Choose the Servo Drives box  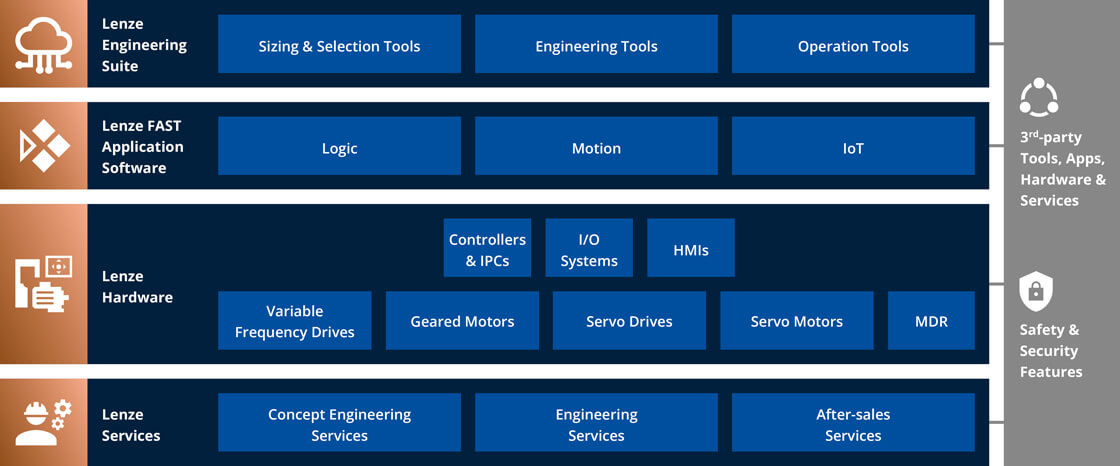pyautogui.click(x=629, y=320)
